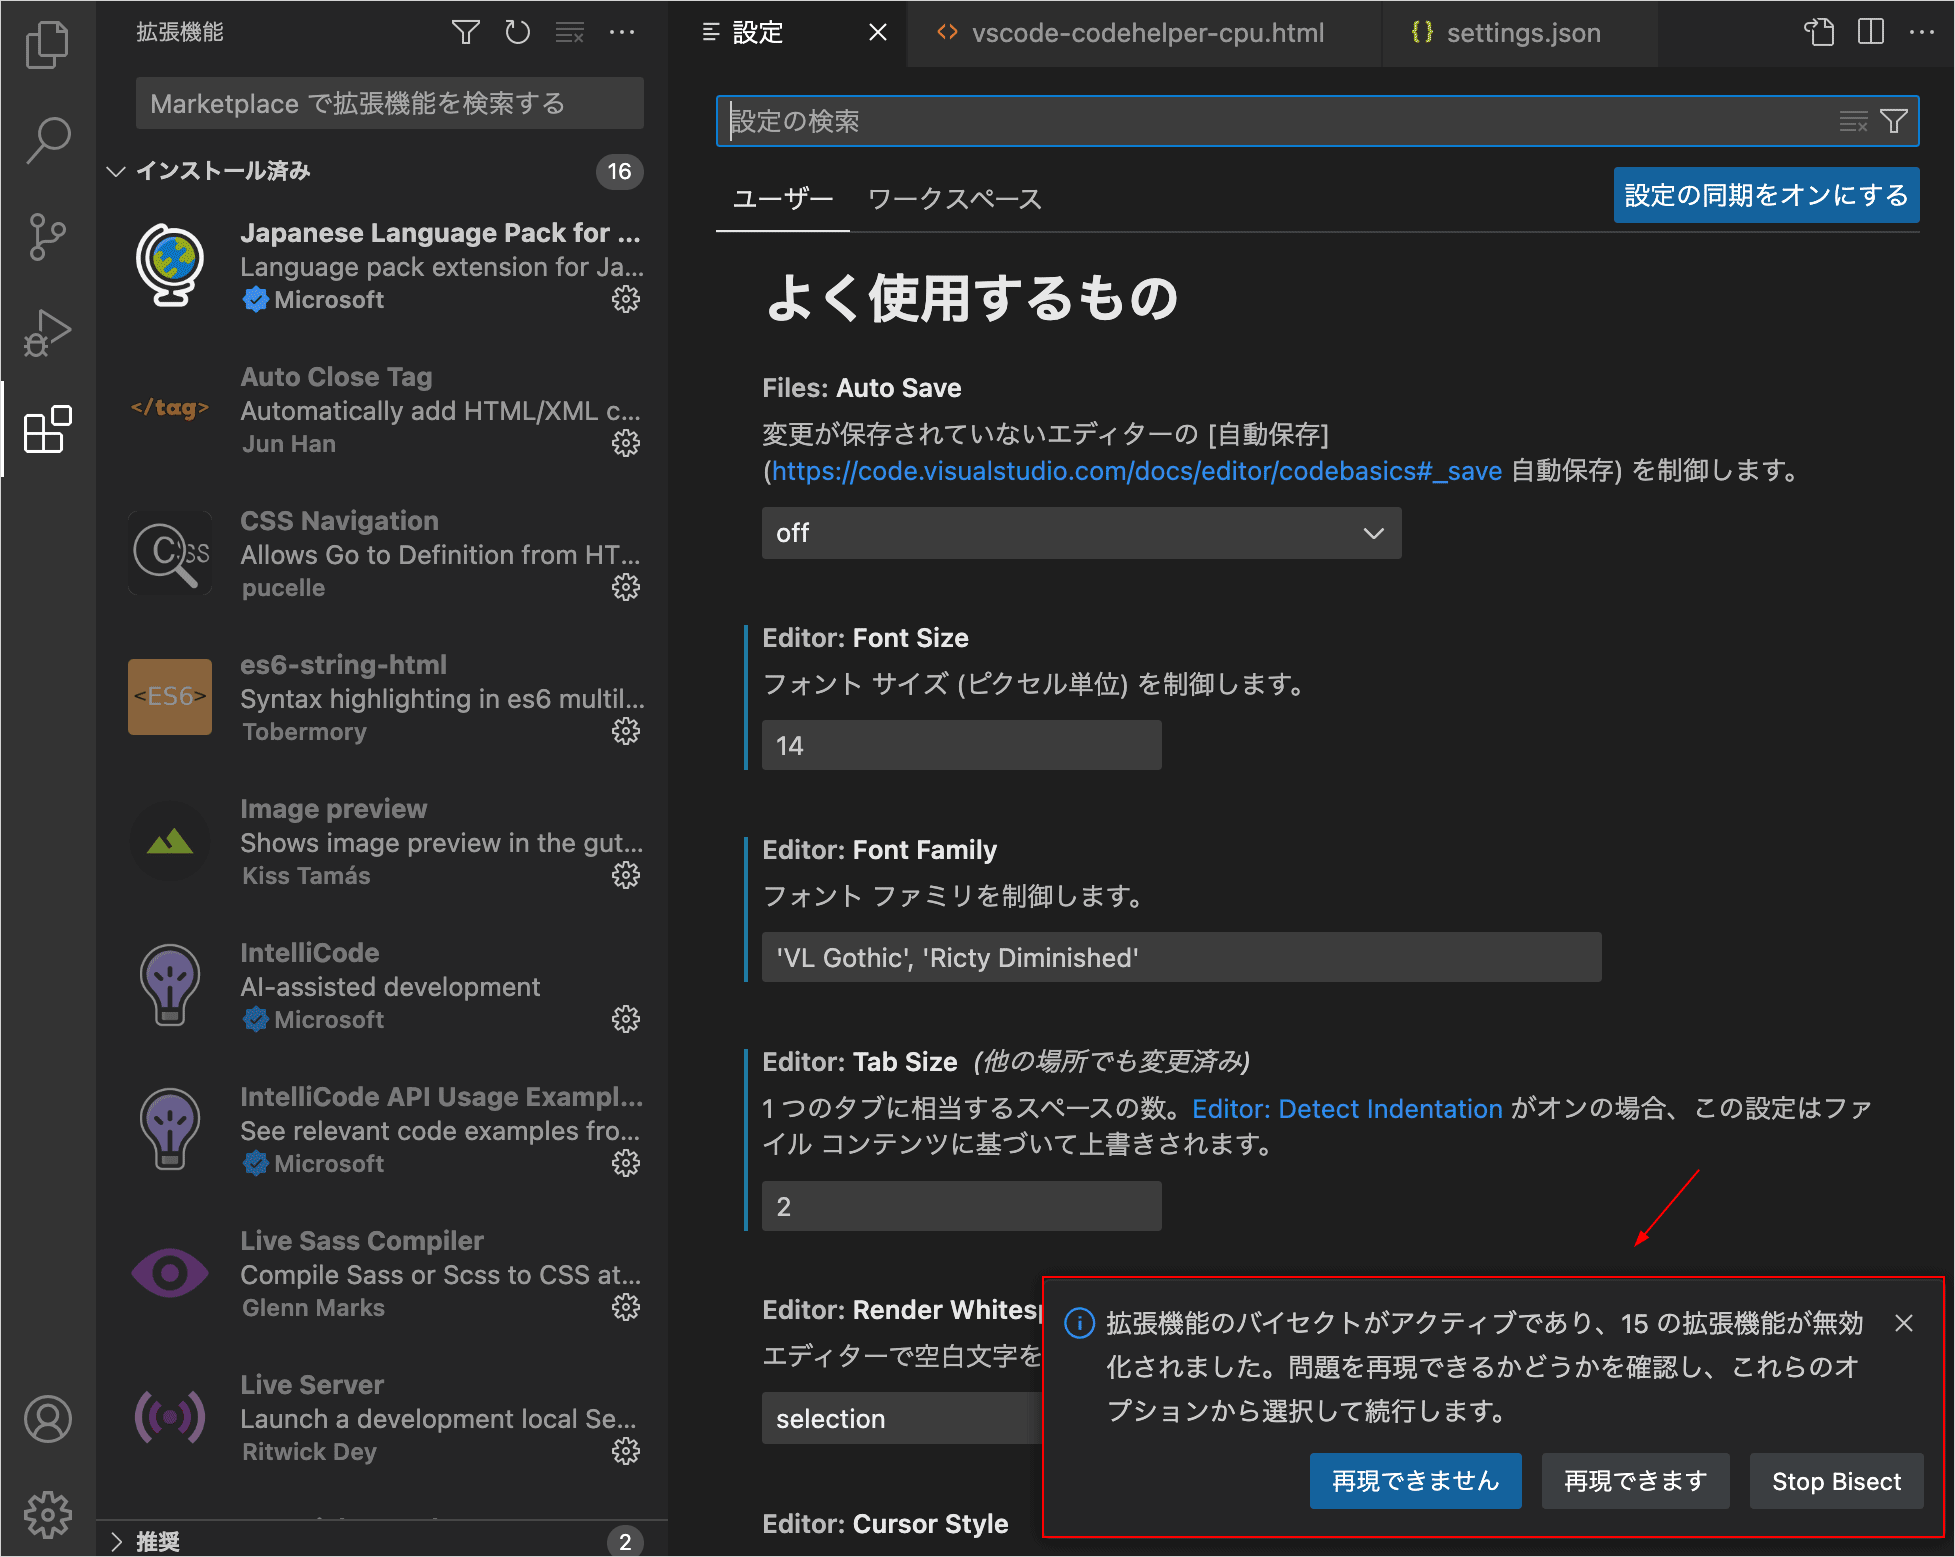Click 再現できません button
Viewport: 1955px width, 1557px height.
(x=1415, y=1481)
